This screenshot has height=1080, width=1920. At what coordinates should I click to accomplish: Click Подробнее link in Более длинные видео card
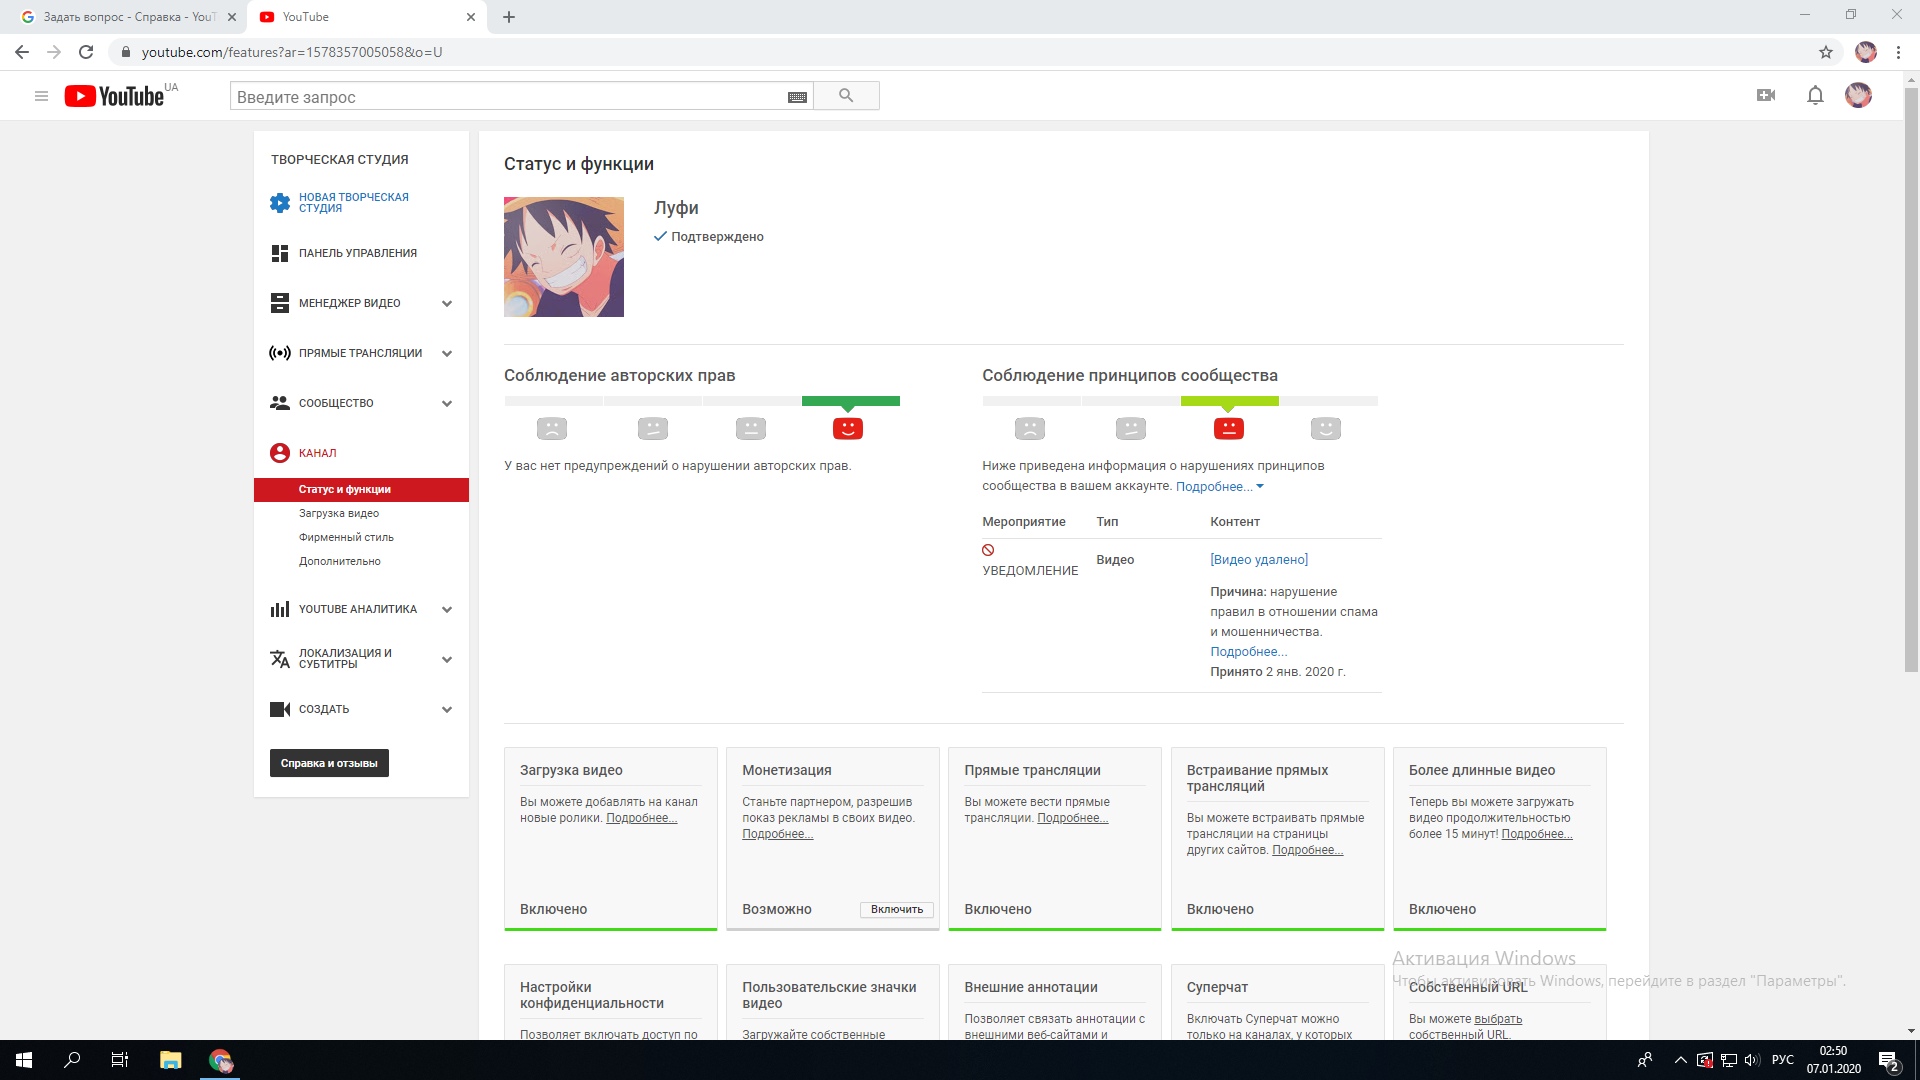(1537, 834)
